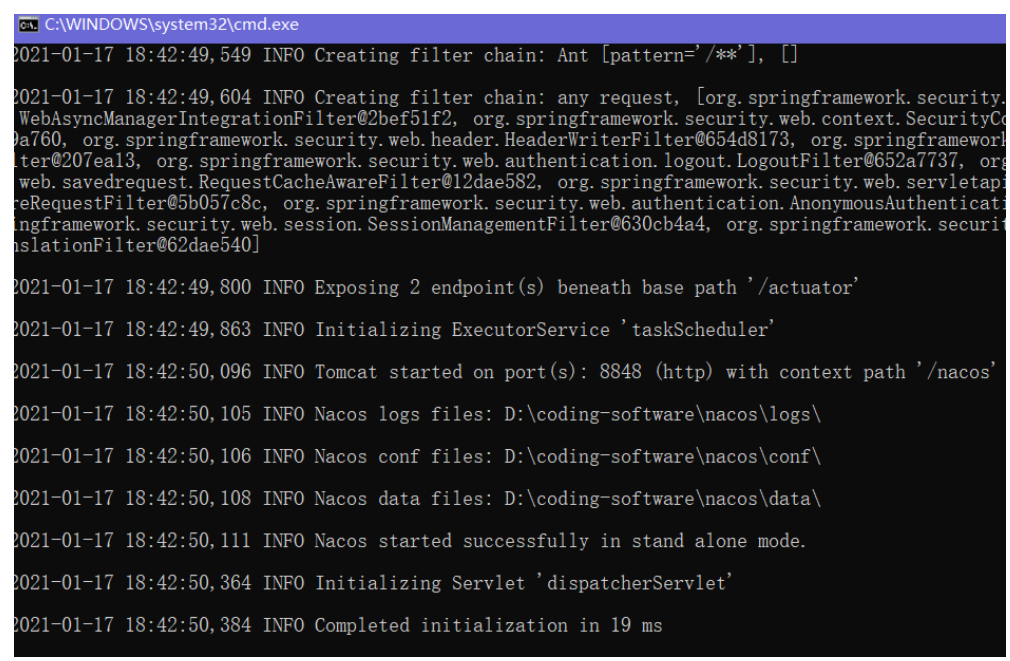Viewport: 1010px width, 661px height.
Task: Click the timestamp 18:42:50,384
Action: pos(188,625)
